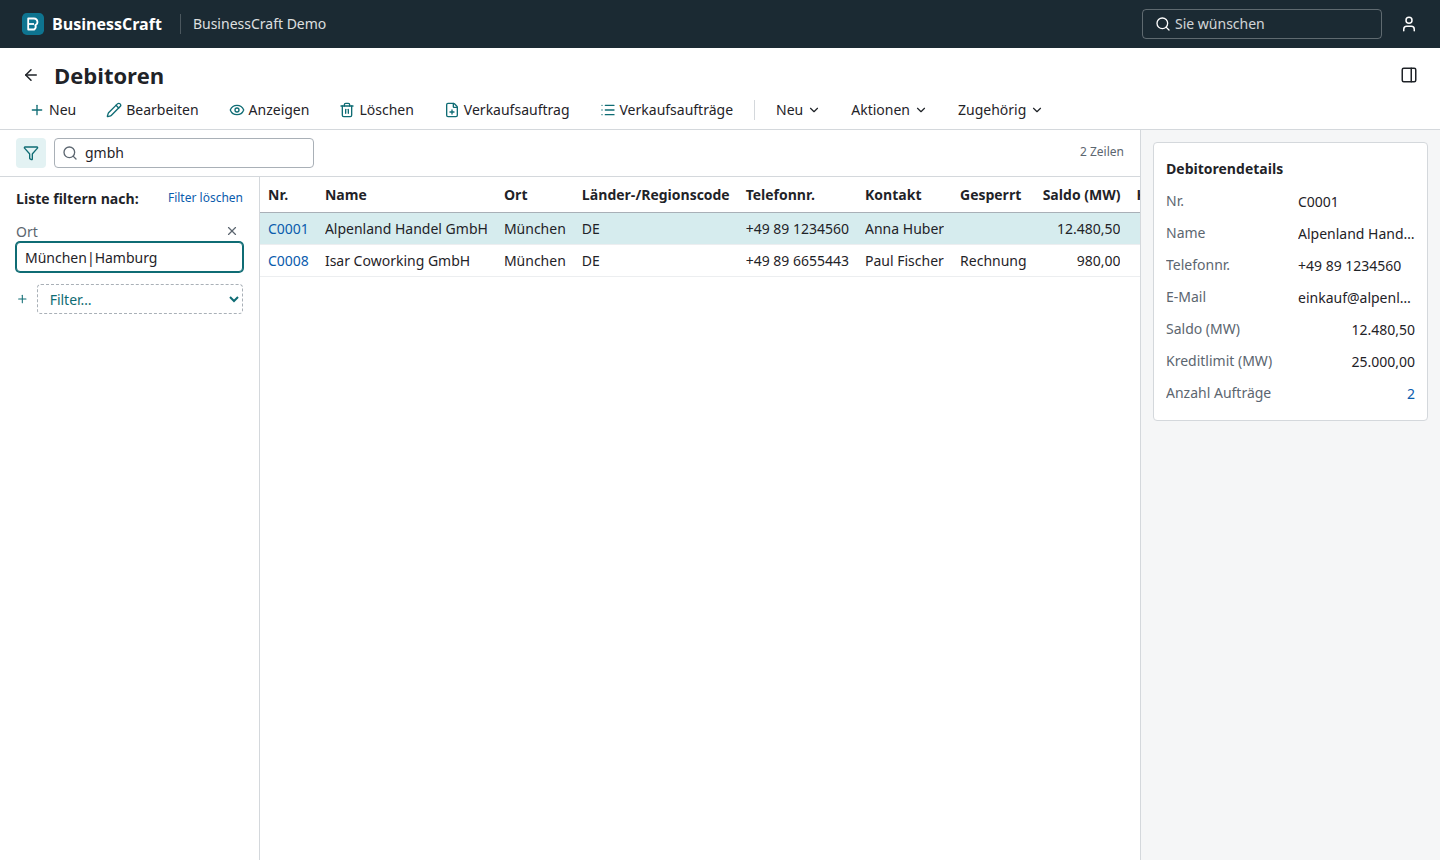Click the plus add-filter icon

click(22, 299)
